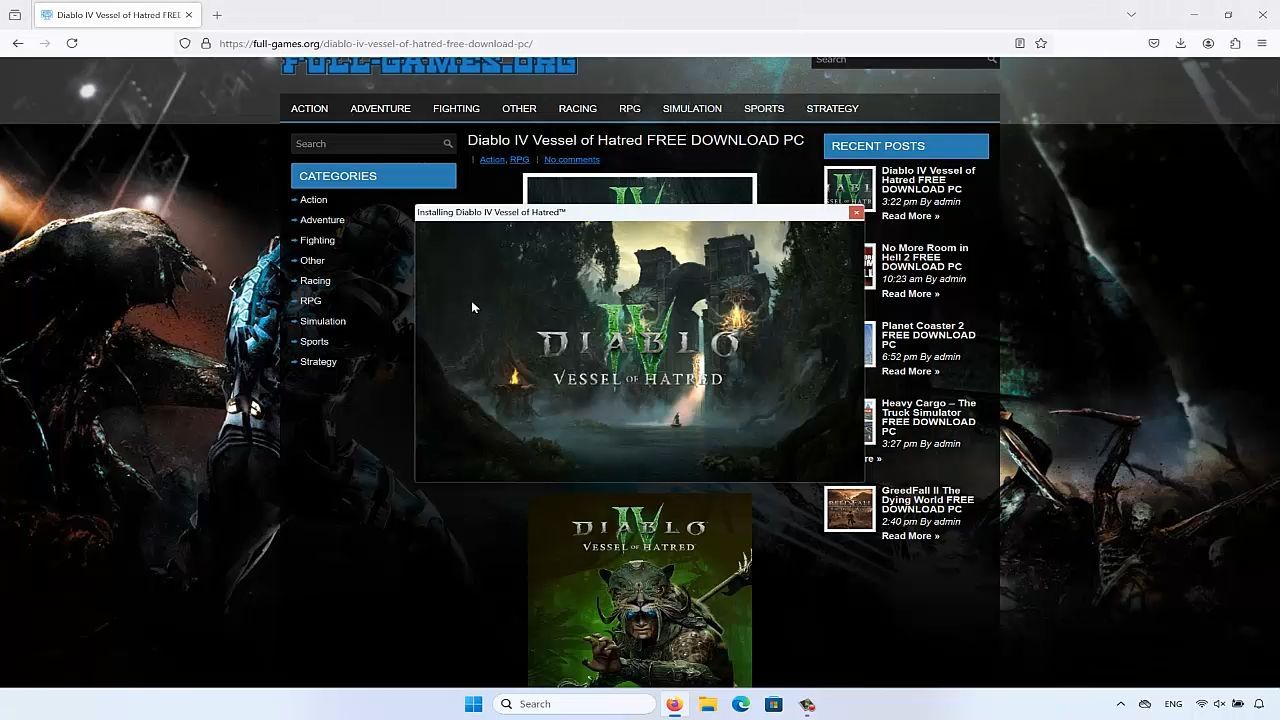
Task: Click the Windows taskbar search box
Action: pos(574,704)
